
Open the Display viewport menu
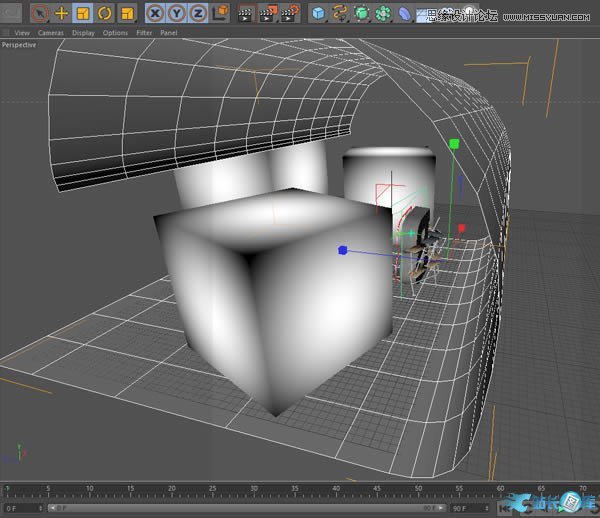(x=83, y=33)
